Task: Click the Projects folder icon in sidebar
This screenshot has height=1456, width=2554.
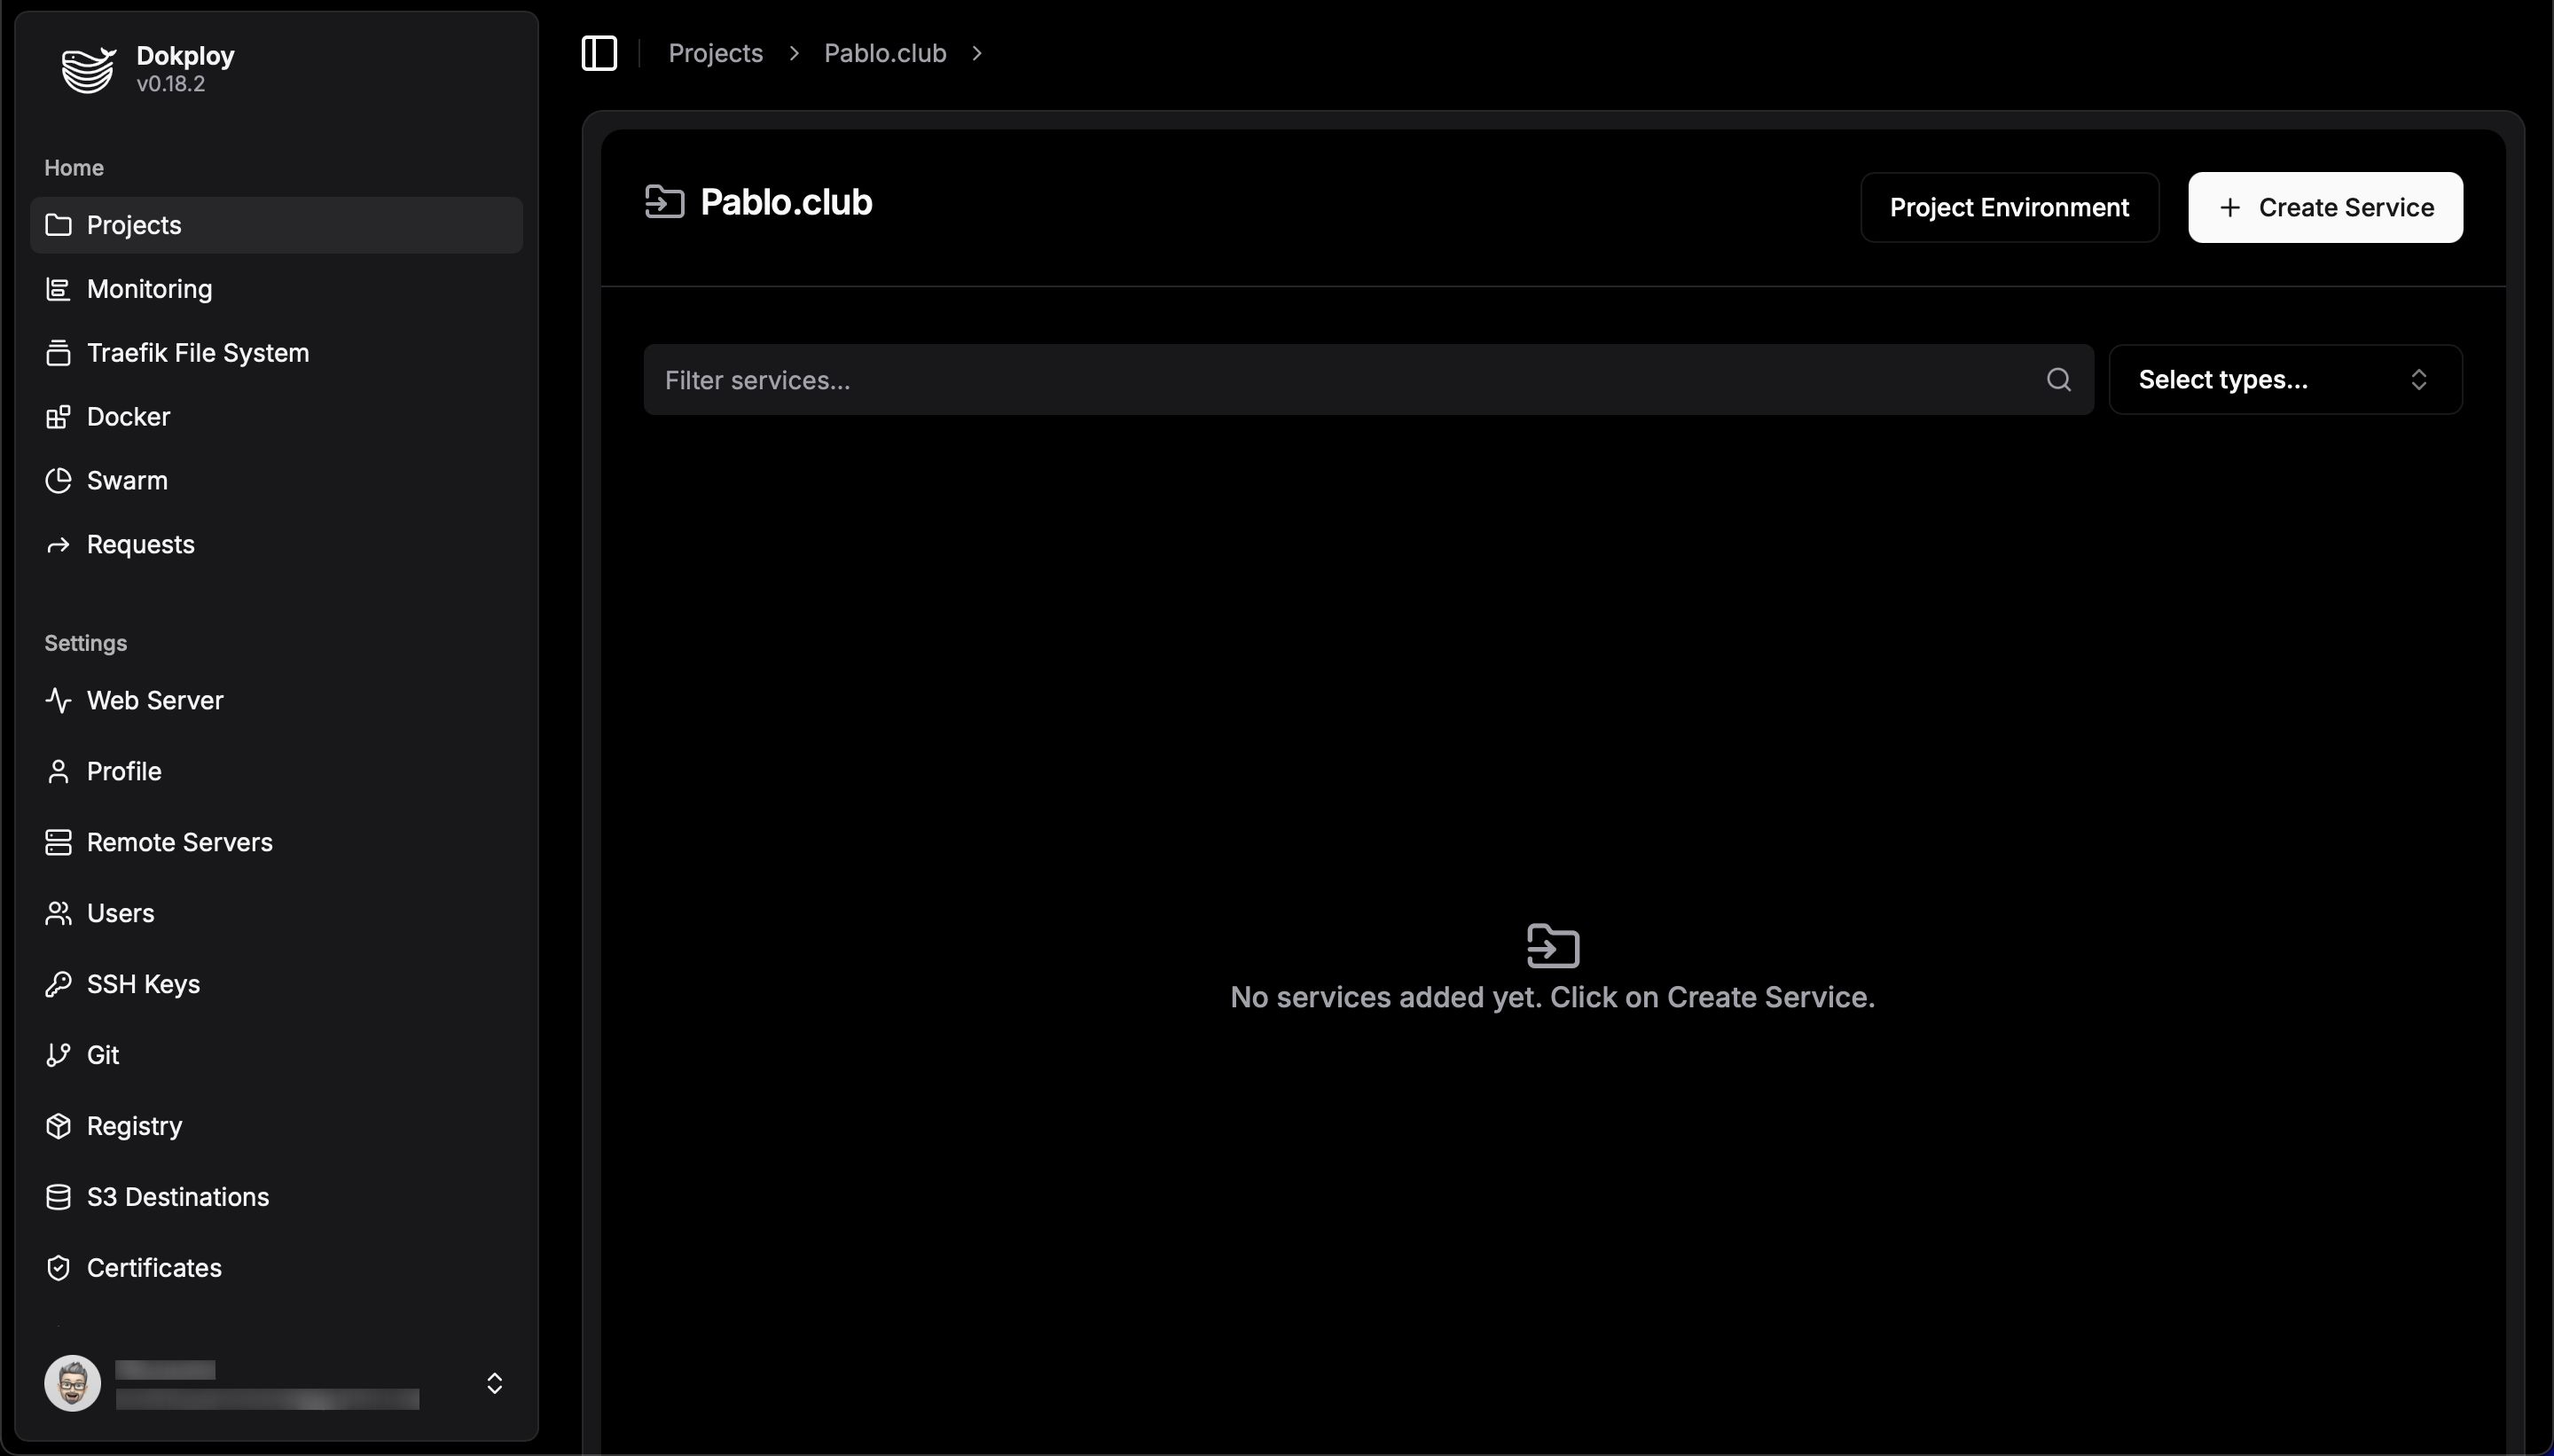Action: pos(58,225)
